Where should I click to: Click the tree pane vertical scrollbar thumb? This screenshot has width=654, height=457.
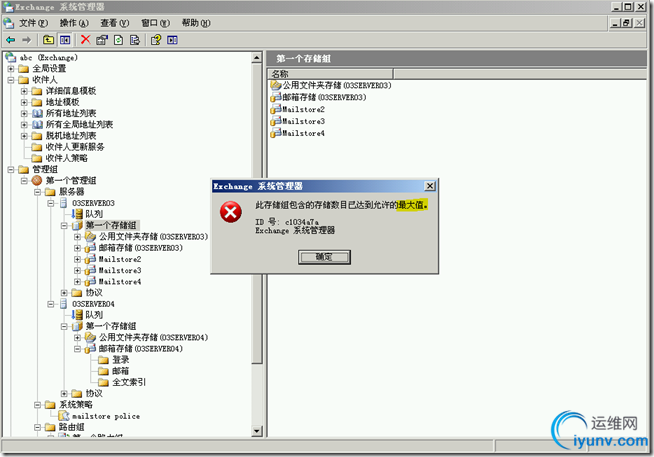tap(257, 213)
